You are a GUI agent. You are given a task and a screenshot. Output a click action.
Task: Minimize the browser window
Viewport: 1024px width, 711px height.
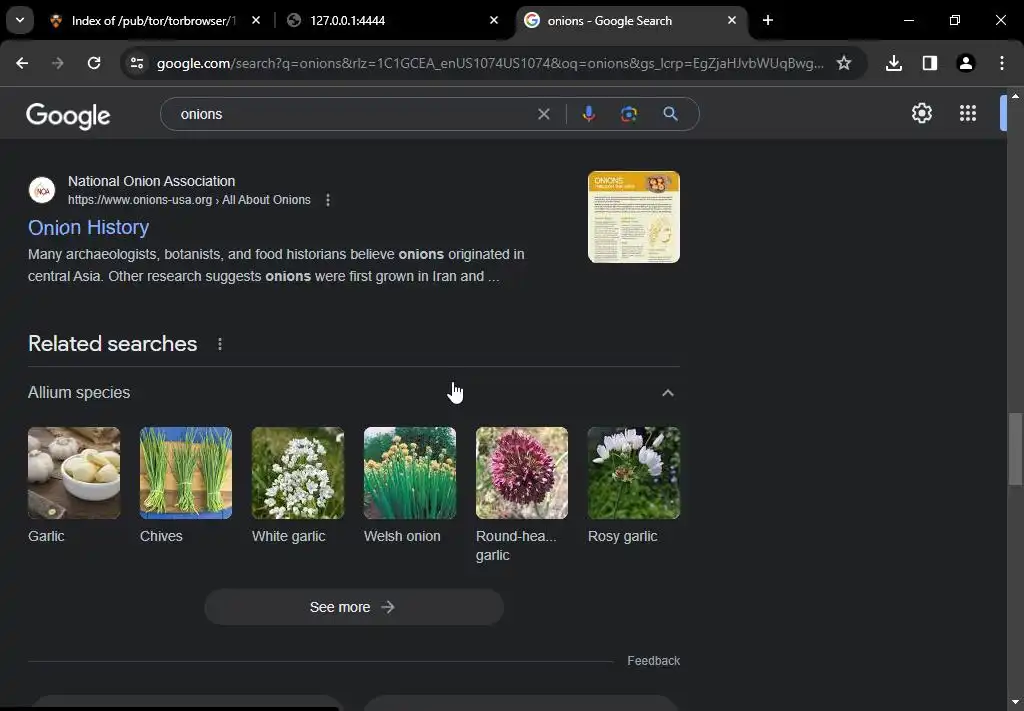click(908, 20)
